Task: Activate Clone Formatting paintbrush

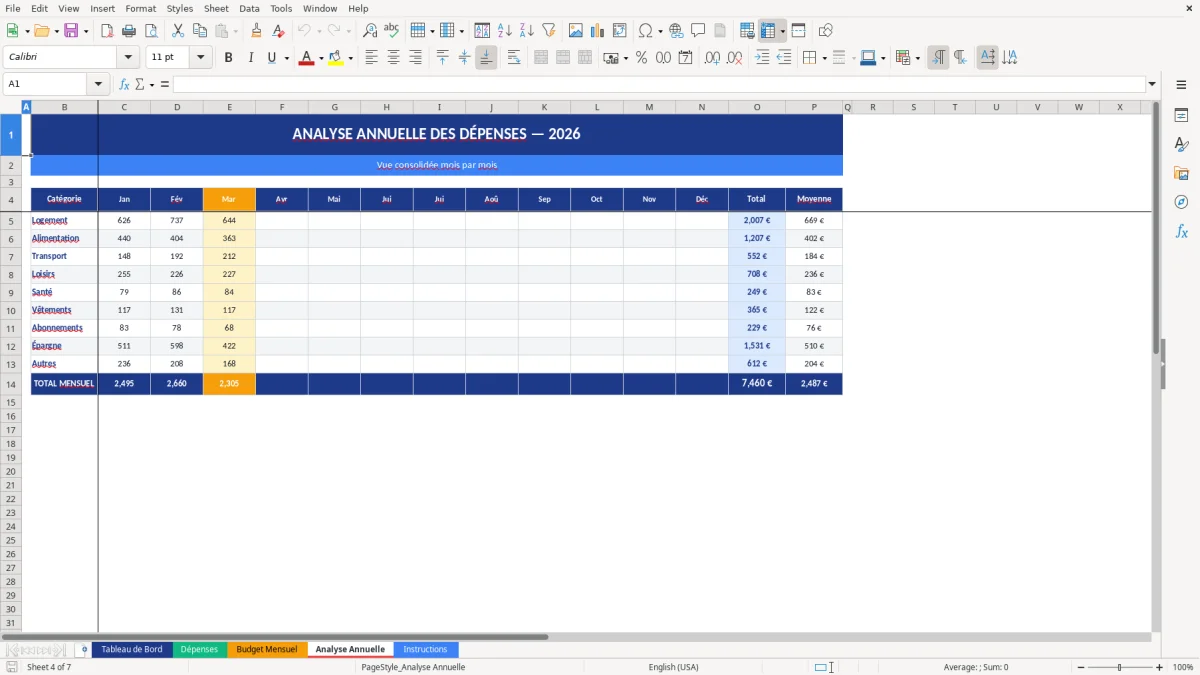Action: [x=257, y=31]
